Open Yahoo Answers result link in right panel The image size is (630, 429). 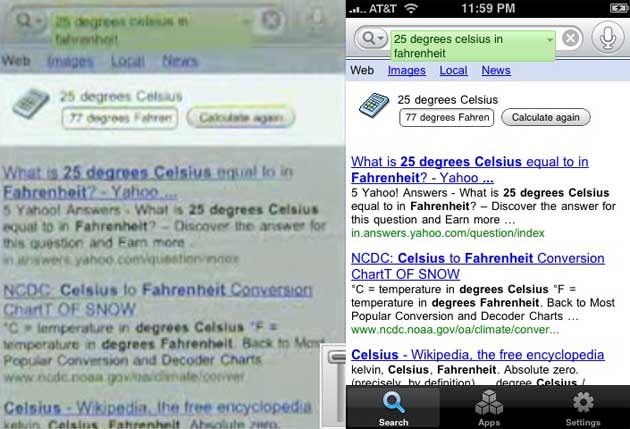click(x=469, y=170)
